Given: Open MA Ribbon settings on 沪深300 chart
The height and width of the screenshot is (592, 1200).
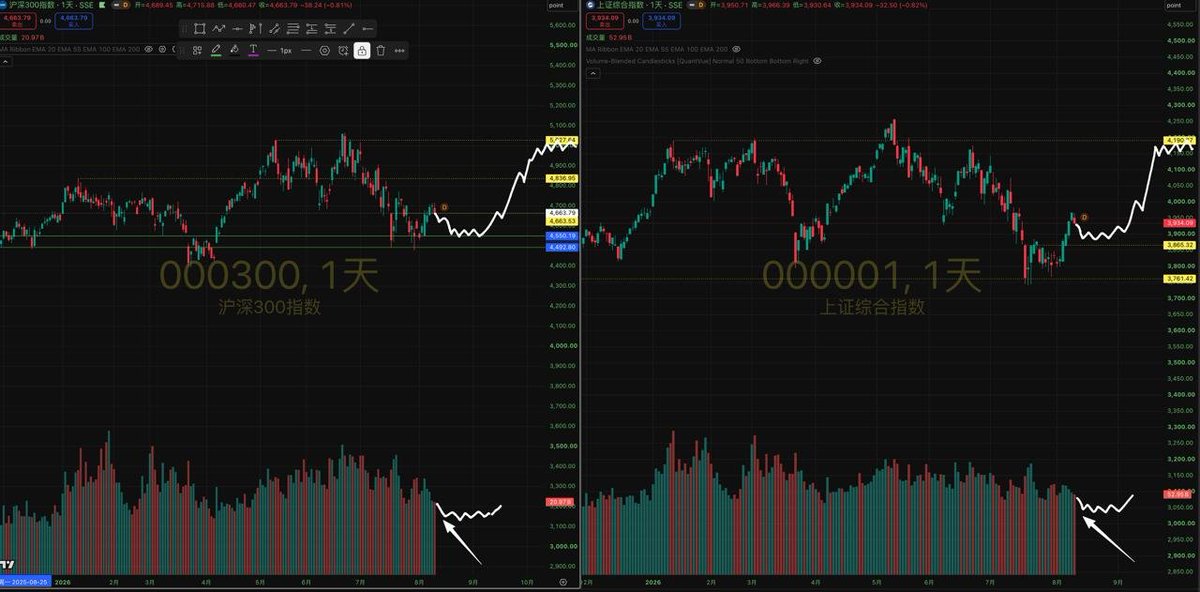Looking at the screenshot, I should tap(162, 49).
